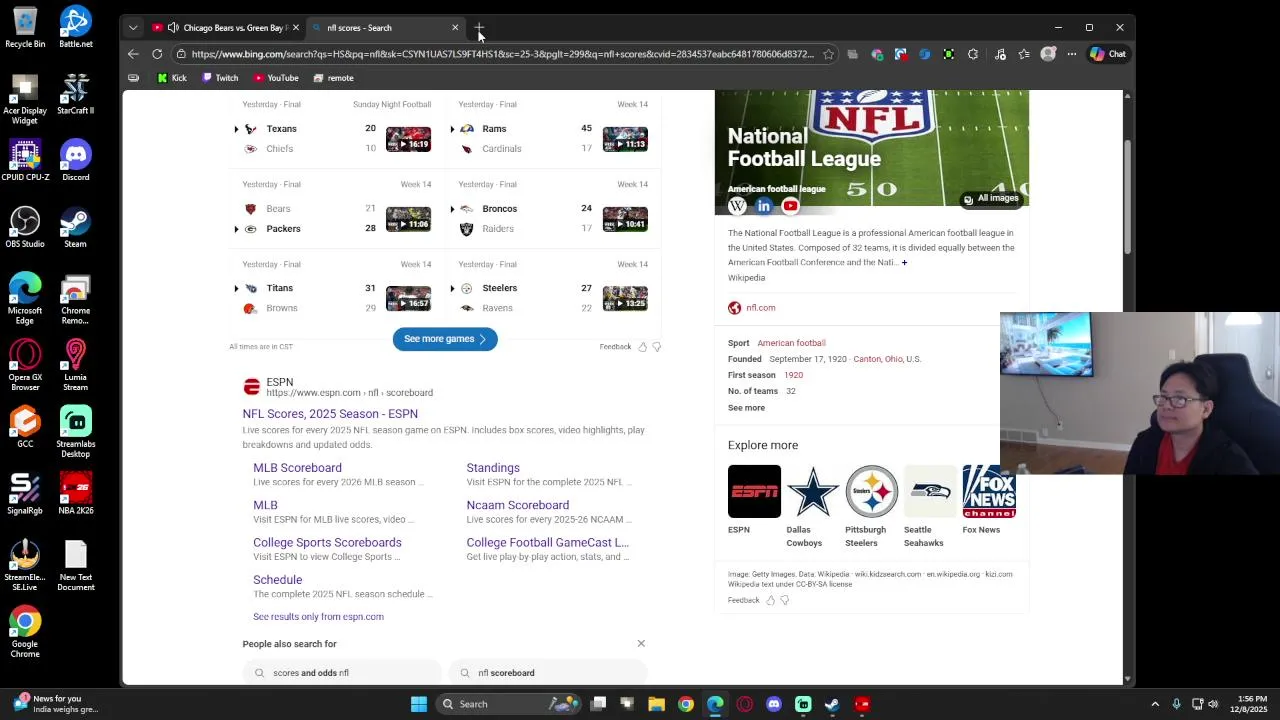Open Twitch bookmark
Viewport: 1280px width, 720px height.
pos(221,78)
